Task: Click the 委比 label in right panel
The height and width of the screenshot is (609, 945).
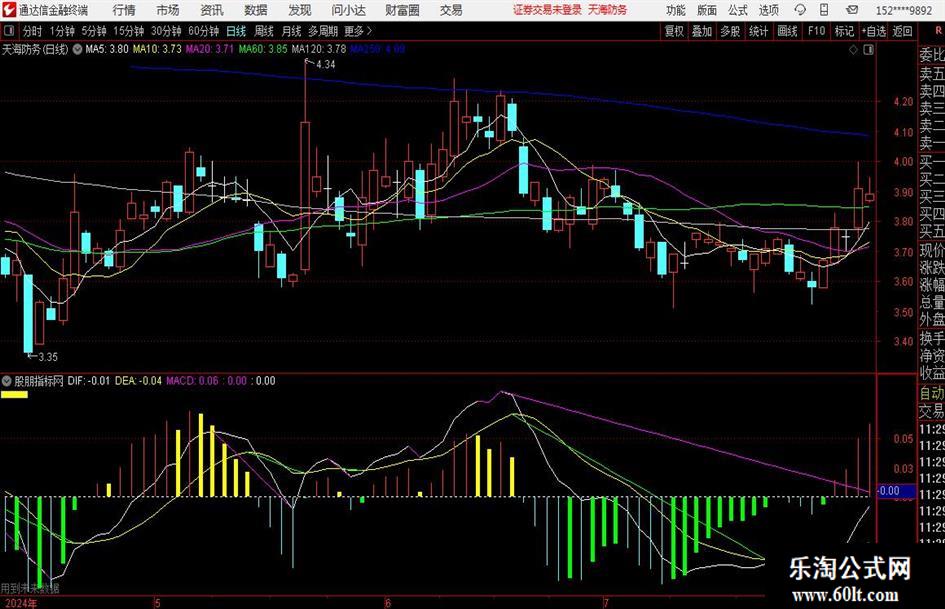Action: point(932,55)
